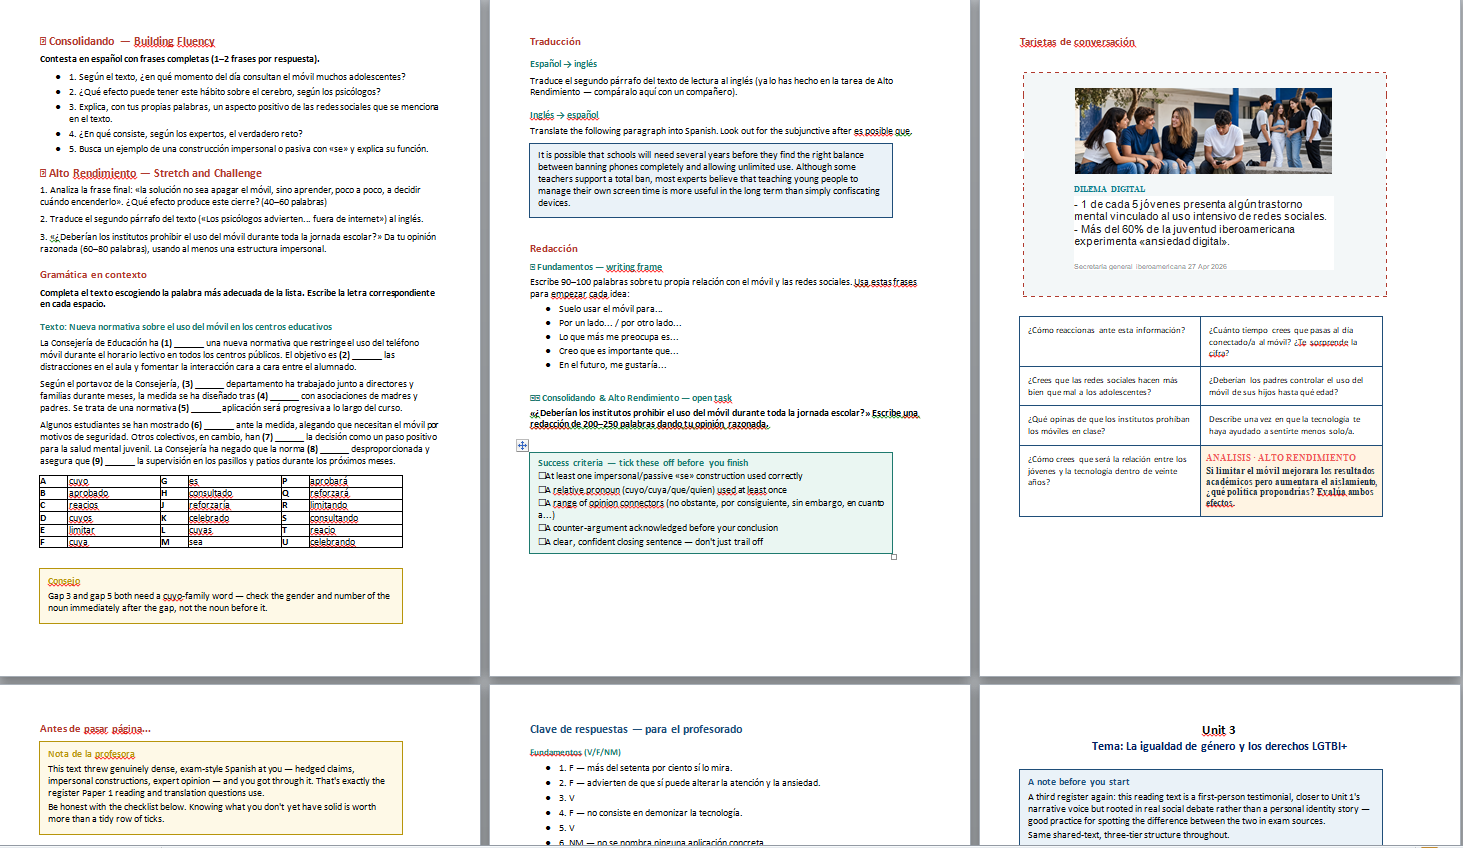The height and width of the screenshot is (848, 1463).
Task: Click the English paragraph box starting "It is possible"
Action: [711, 181]
